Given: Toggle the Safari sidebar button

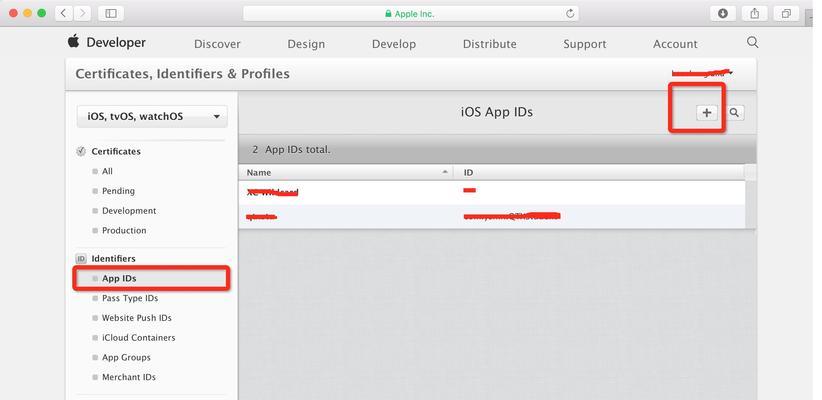Looking at the screenshot, I should [111, 14].
